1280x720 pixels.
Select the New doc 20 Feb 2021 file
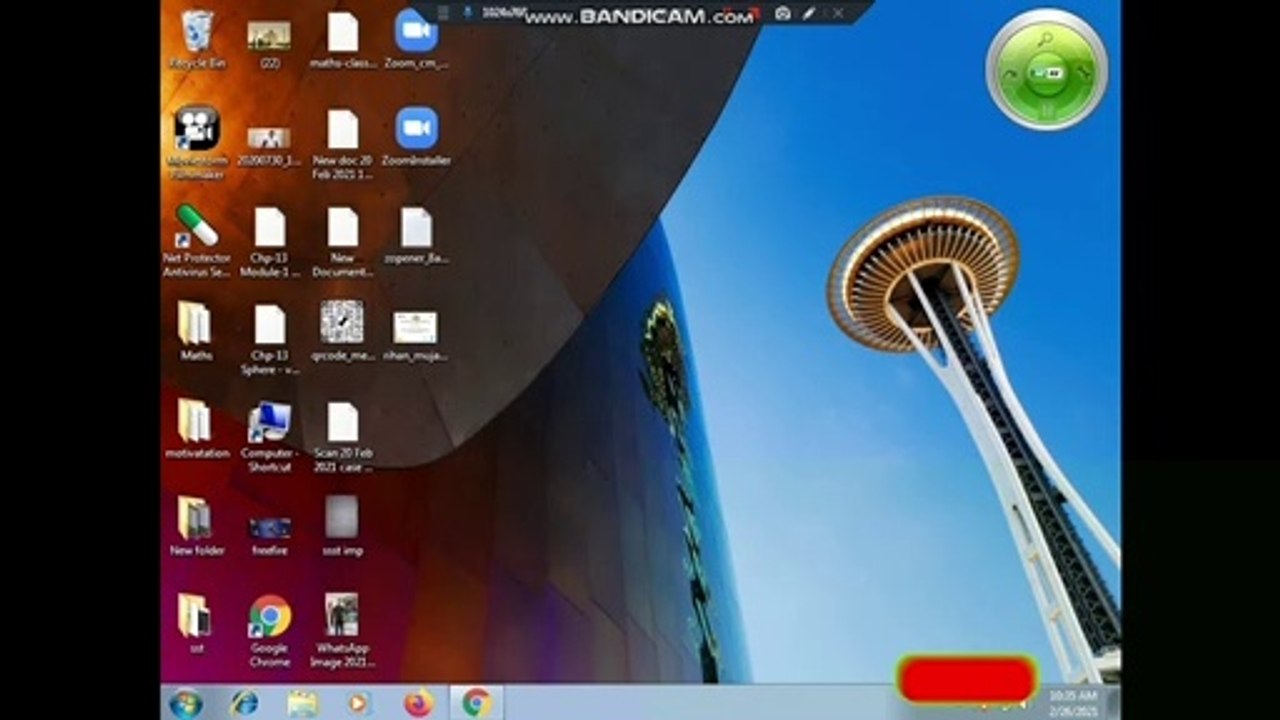[x=343, y=143]
